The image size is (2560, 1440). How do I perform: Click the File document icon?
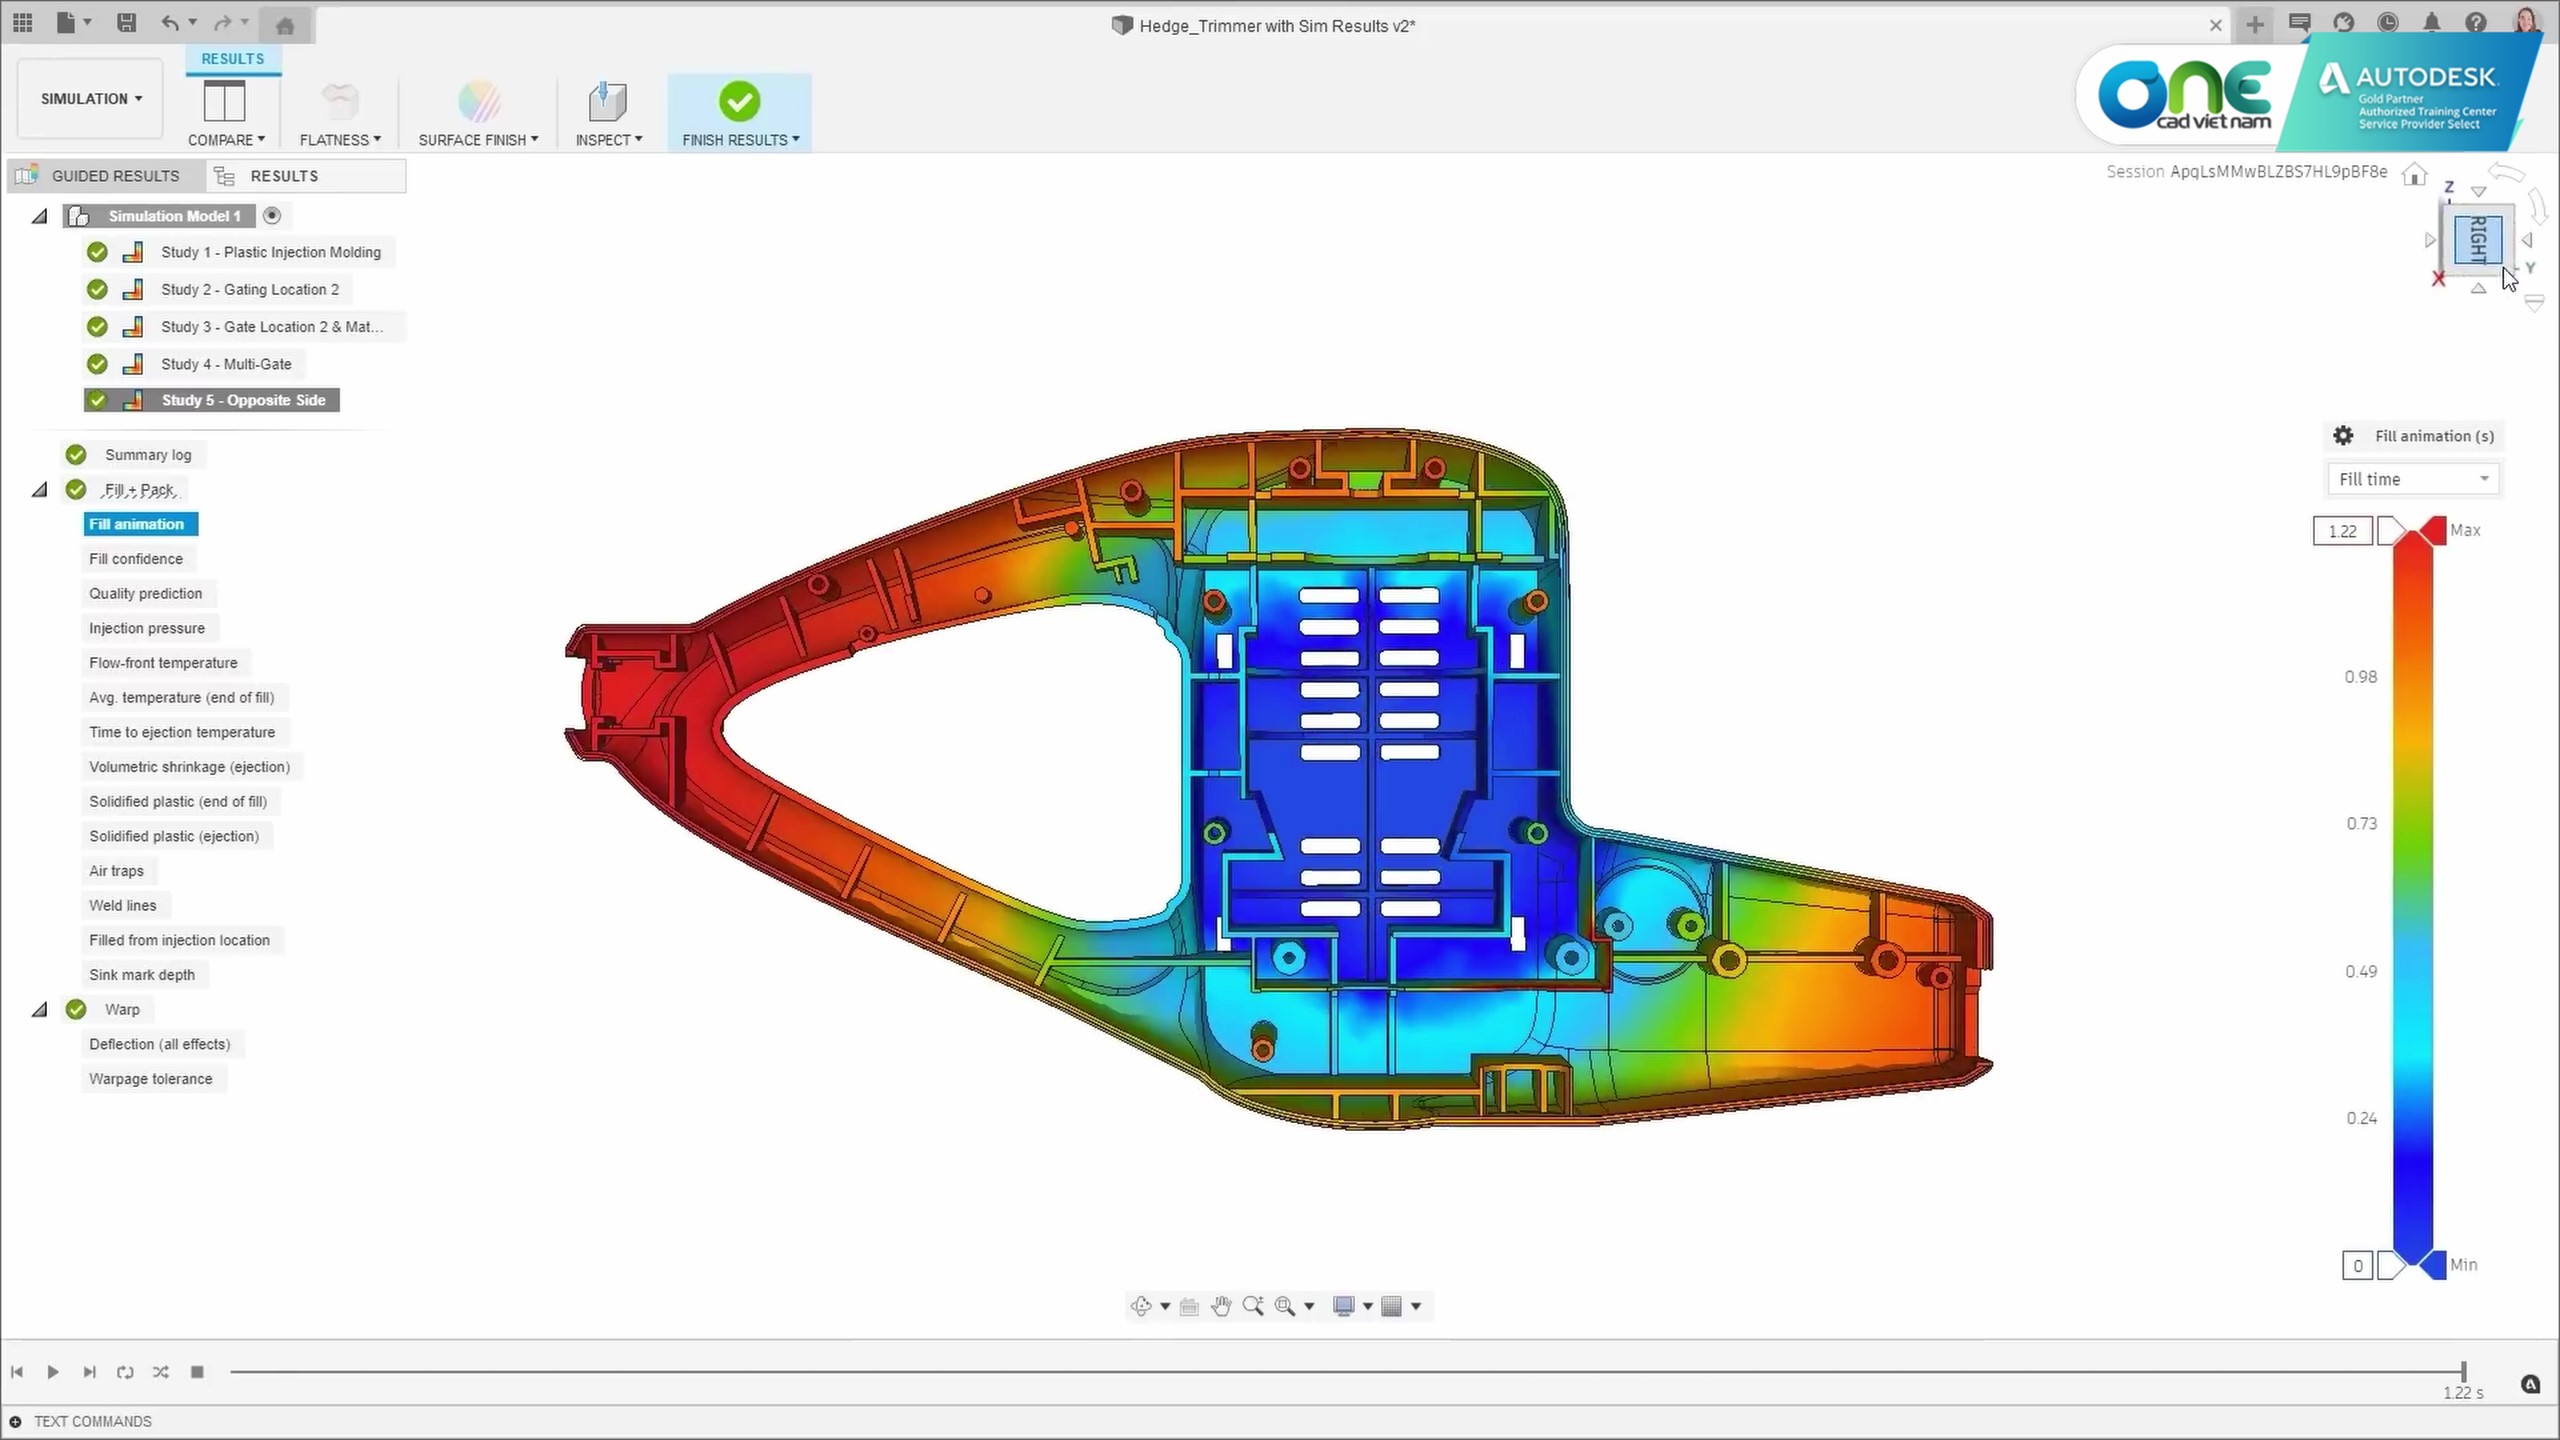click(x=66, y=22)
